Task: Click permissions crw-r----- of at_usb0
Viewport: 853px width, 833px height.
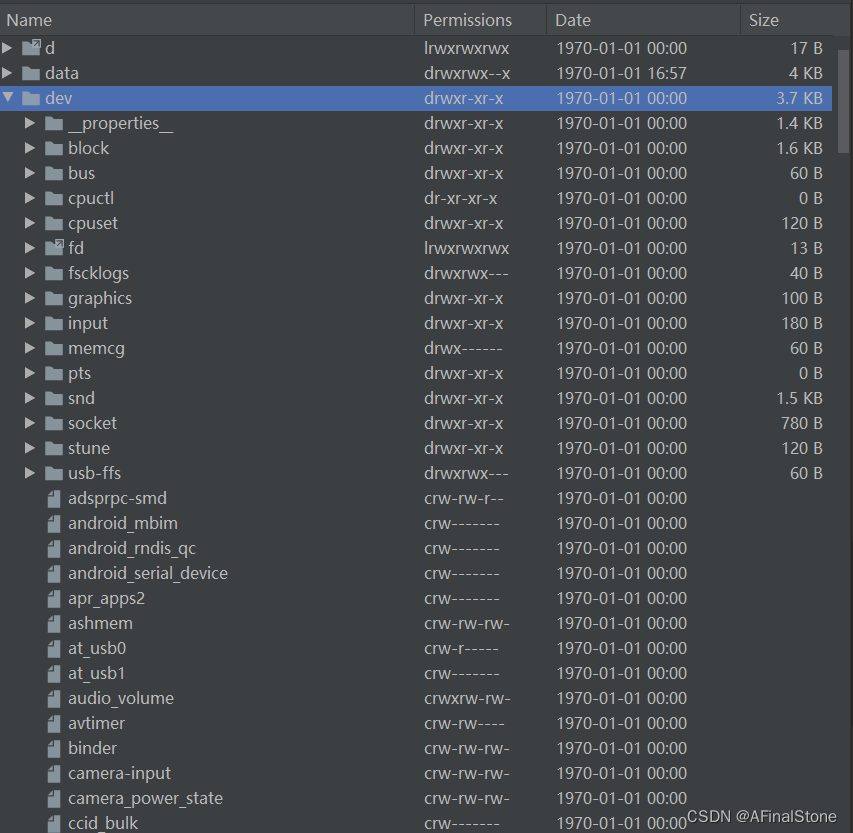Action: [461, 649]
